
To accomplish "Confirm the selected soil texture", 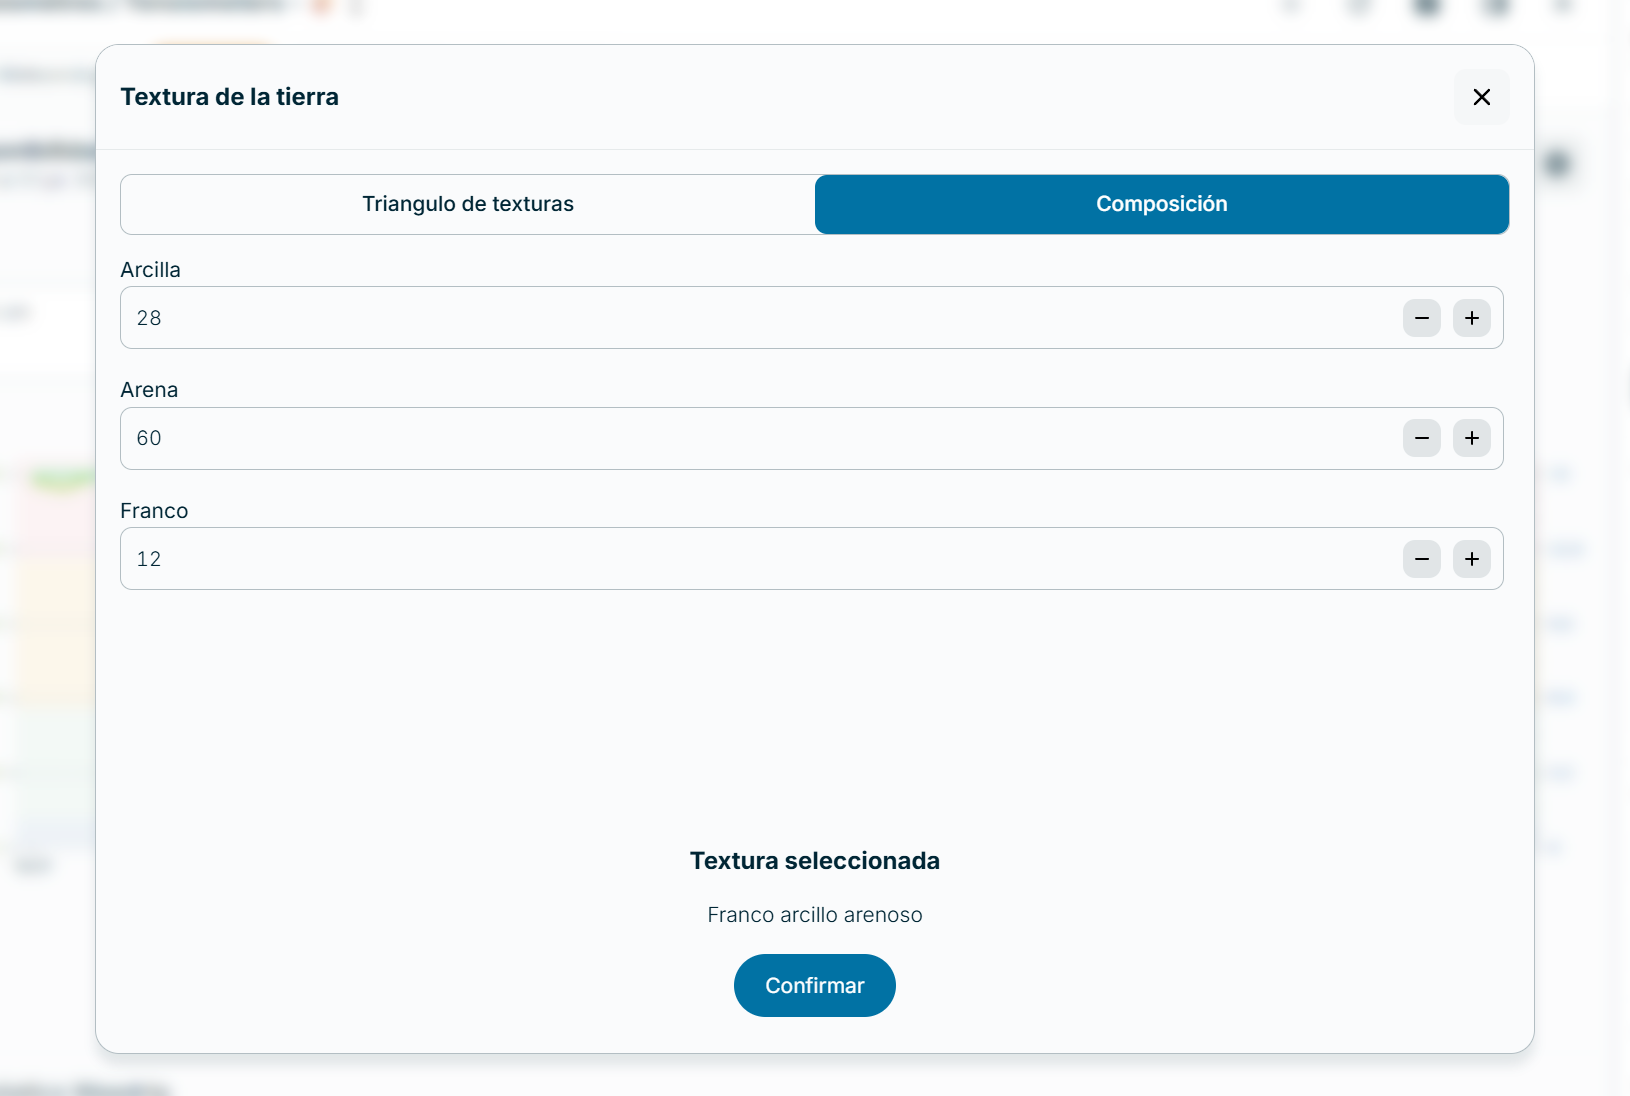I will 814,985.
